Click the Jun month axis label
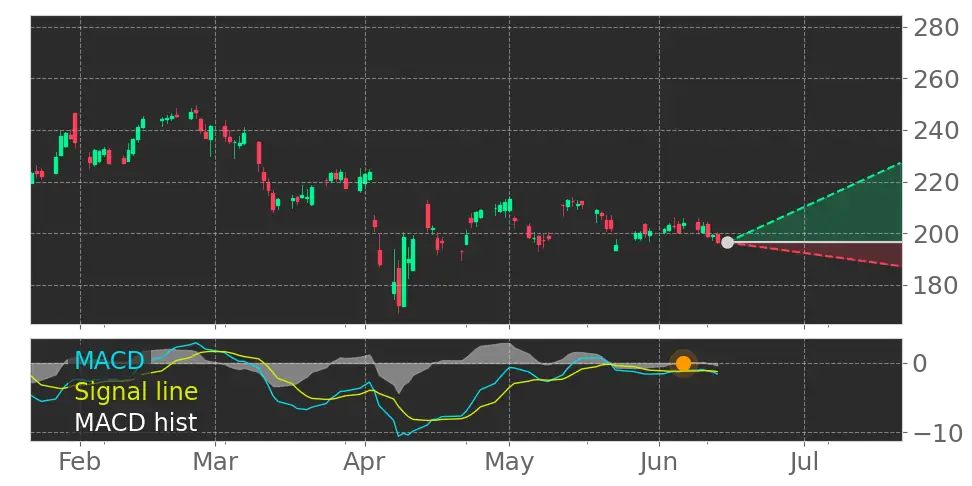Image resolution: width=972 pixels, height=486 pixels. click(659, 462)
